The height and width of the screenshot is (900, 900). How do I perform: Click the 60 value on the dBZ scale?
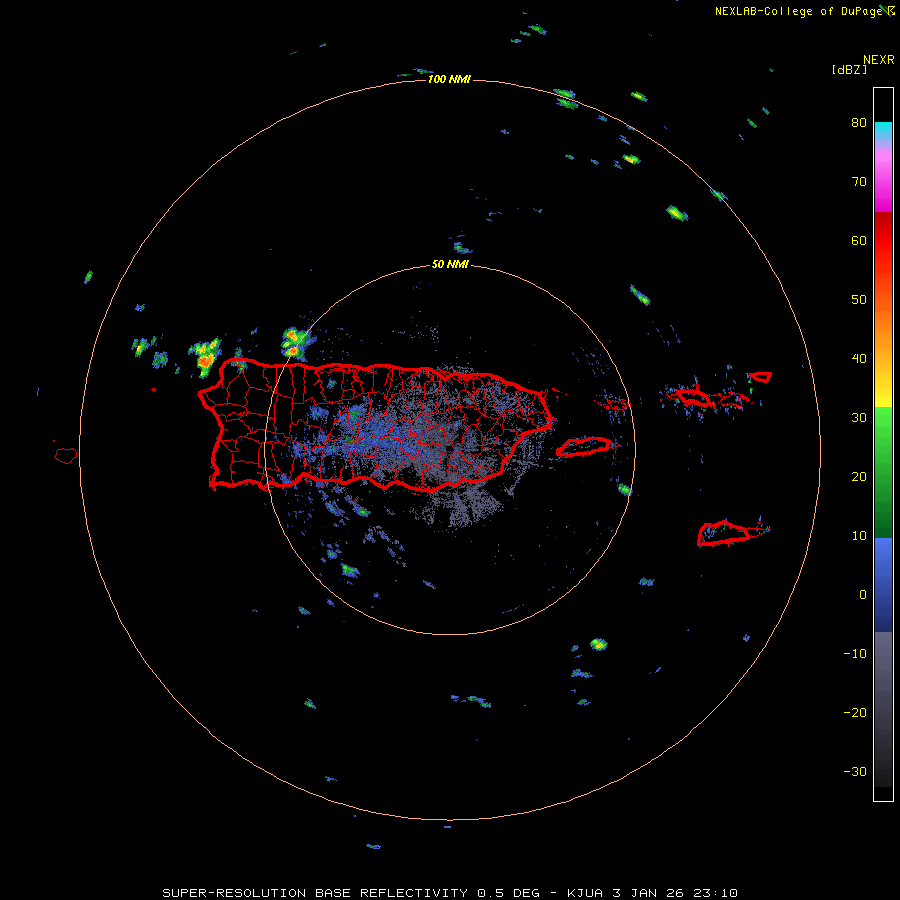pyautogui.click(x=859, y=240)
